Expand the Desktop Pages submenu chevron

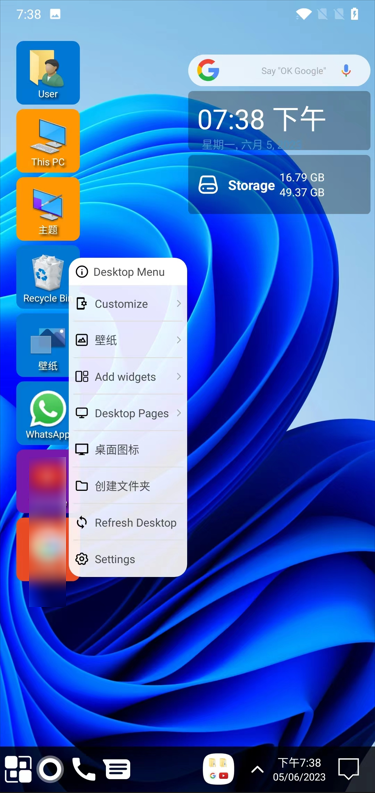click(x=179, y=413)
